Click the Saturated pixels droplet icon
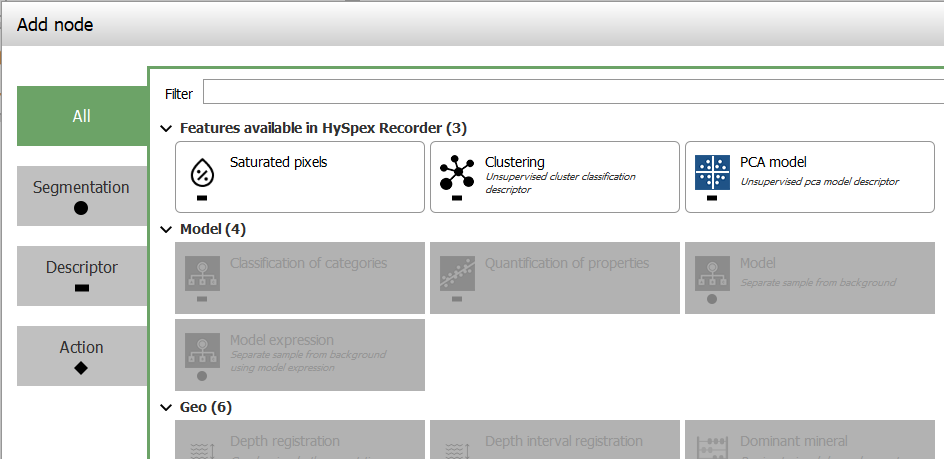This screenshot has height=459, width=944. tap(202, 173)
